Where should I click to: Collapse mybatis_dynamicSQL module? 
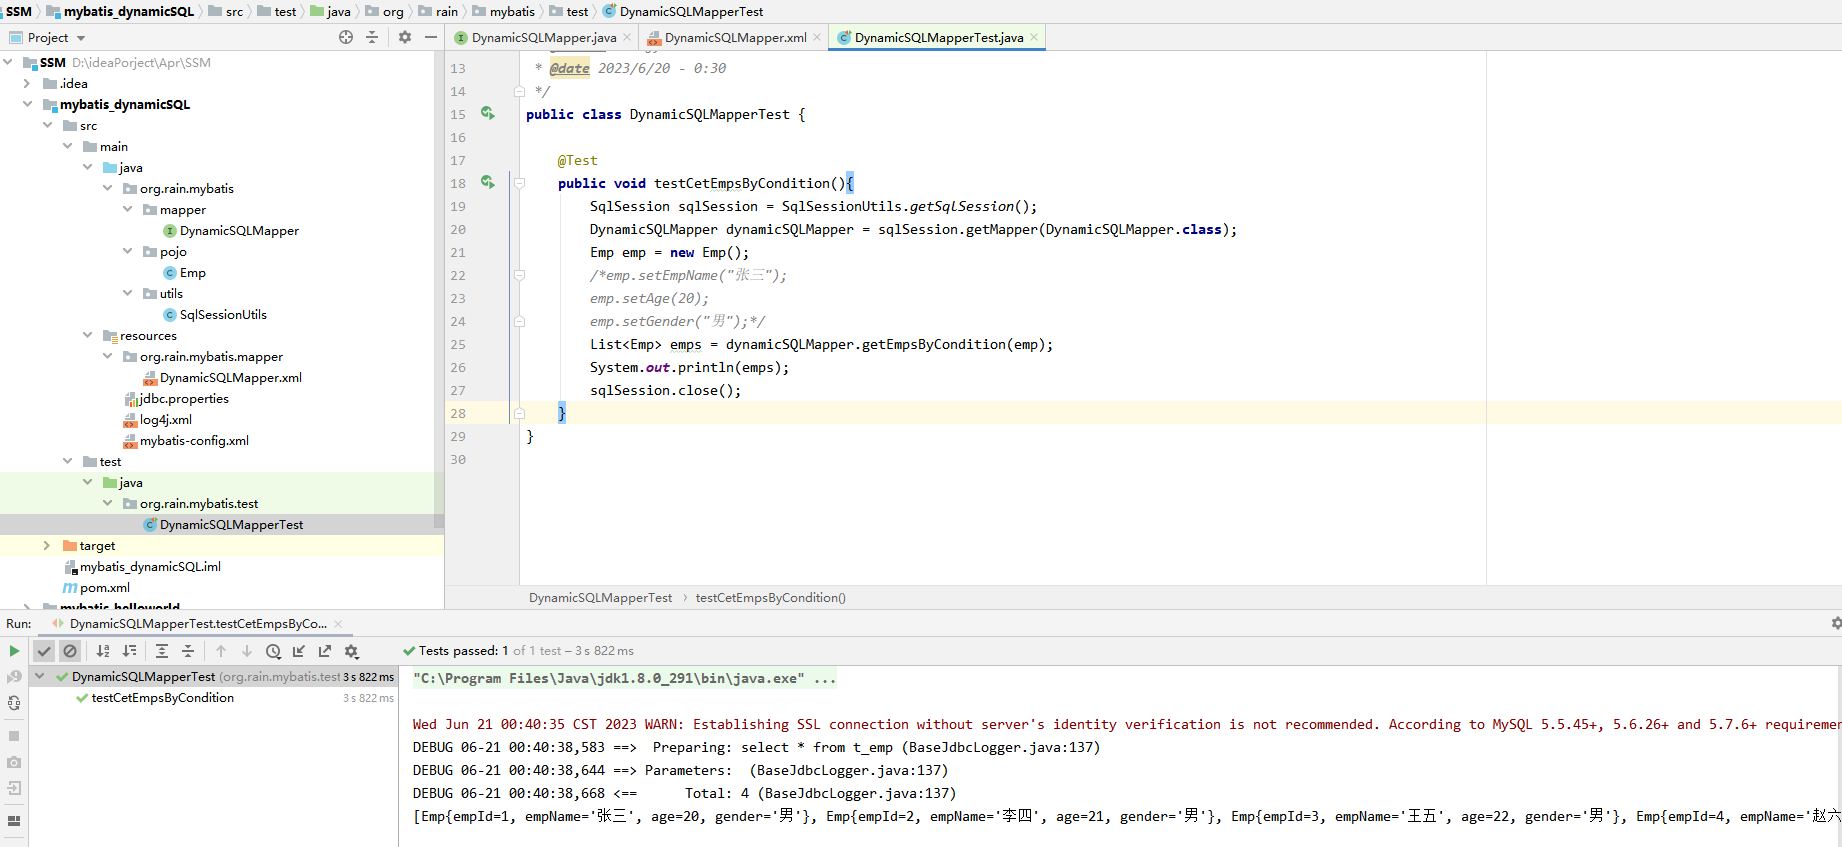[27, 104]
